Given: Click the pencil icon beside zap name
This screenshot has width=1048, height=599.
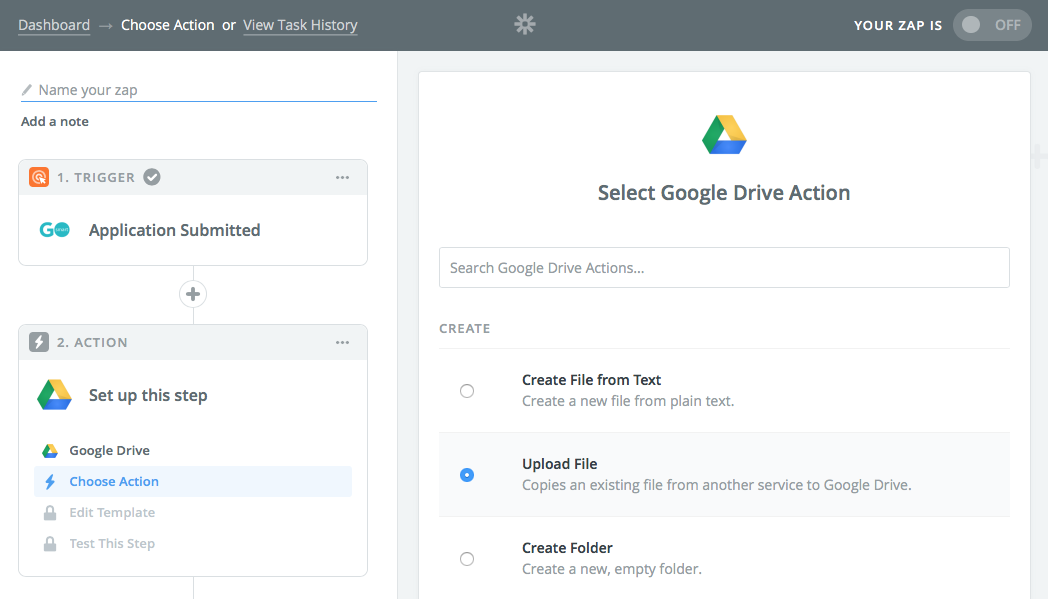Looking at the screenshot, I should [x=27, y=90].
